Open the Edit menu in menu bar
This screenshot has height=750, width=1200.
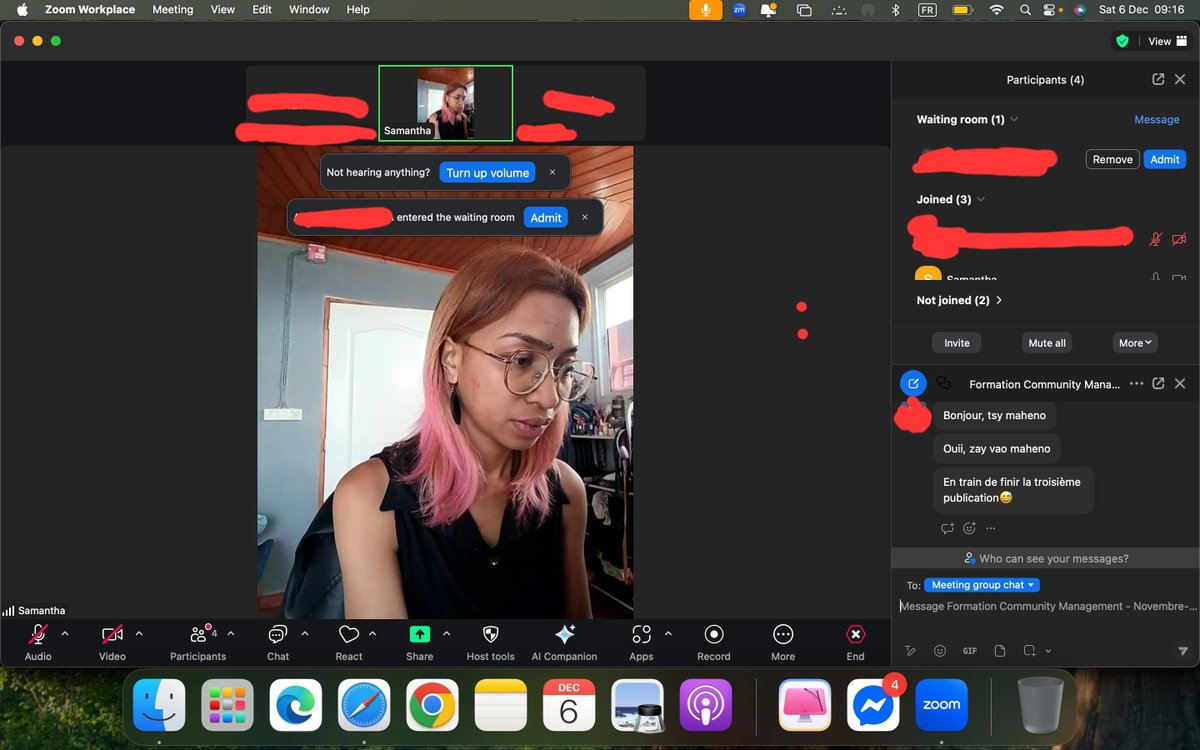(262, 9)
